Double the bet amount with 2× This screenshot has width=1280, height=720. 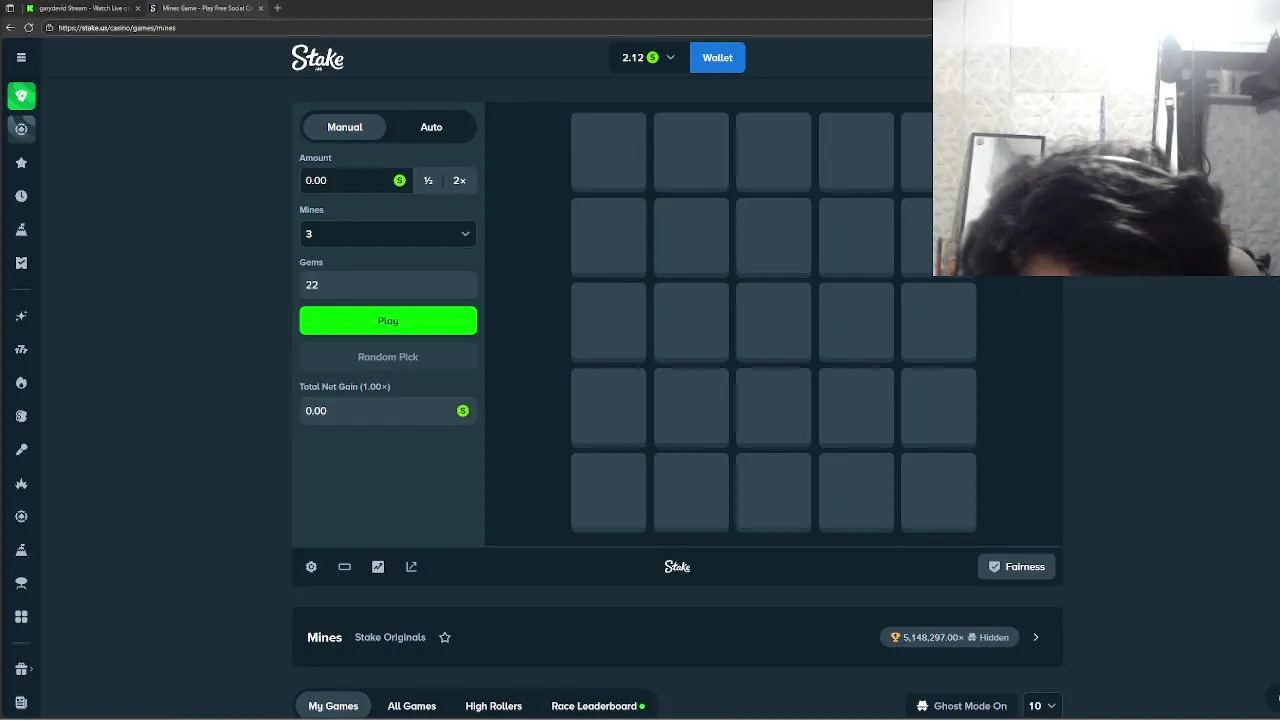pos(459,181)
